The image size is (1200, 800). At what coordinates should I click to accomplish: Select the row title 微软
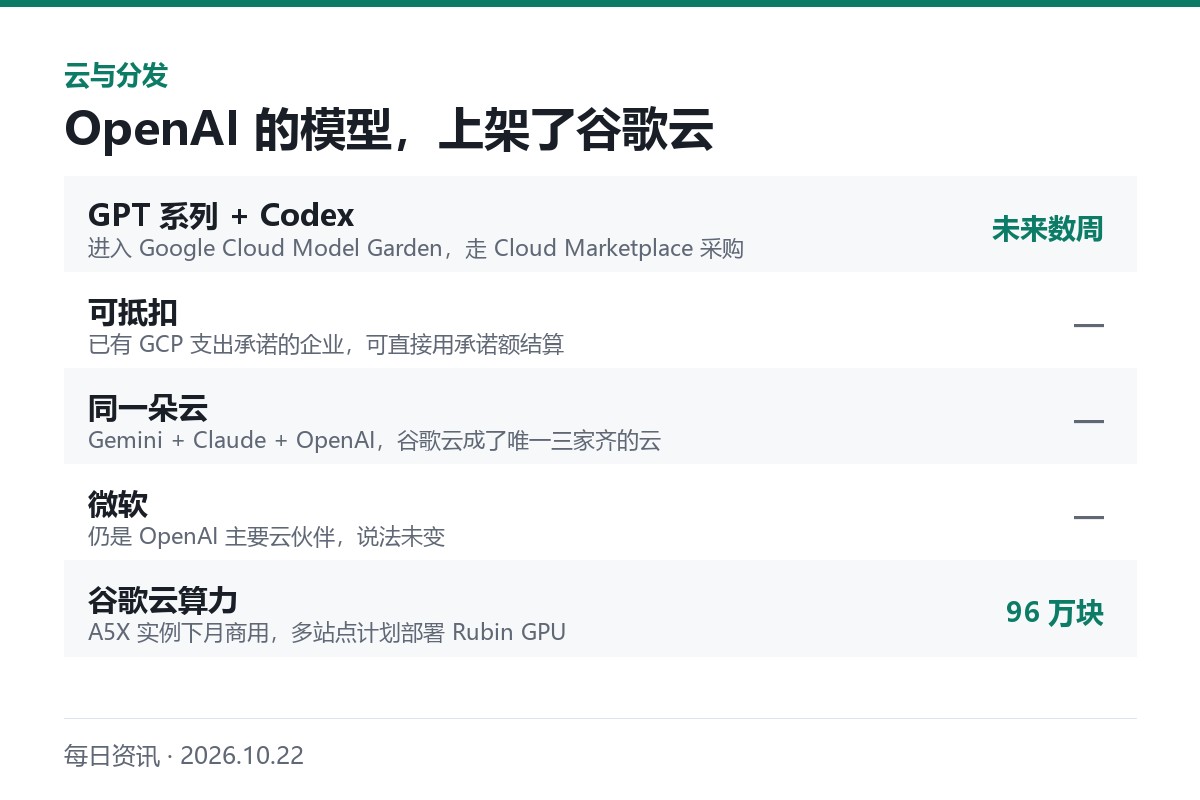click(118, 504)
